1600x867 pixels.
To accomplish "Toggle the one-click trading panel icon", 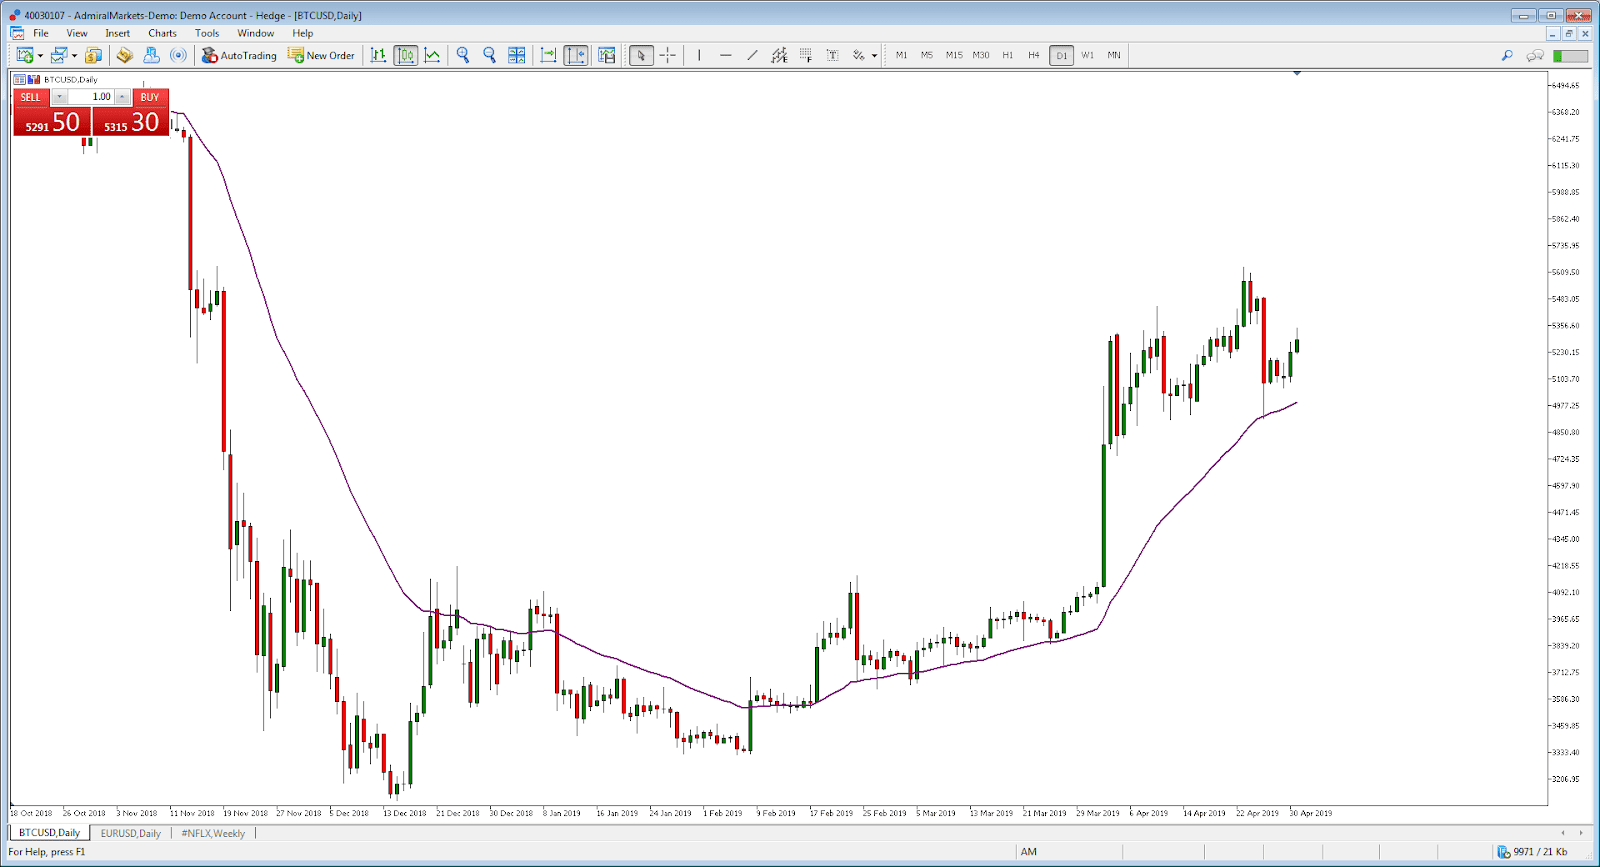I will [x=19, y=79].
